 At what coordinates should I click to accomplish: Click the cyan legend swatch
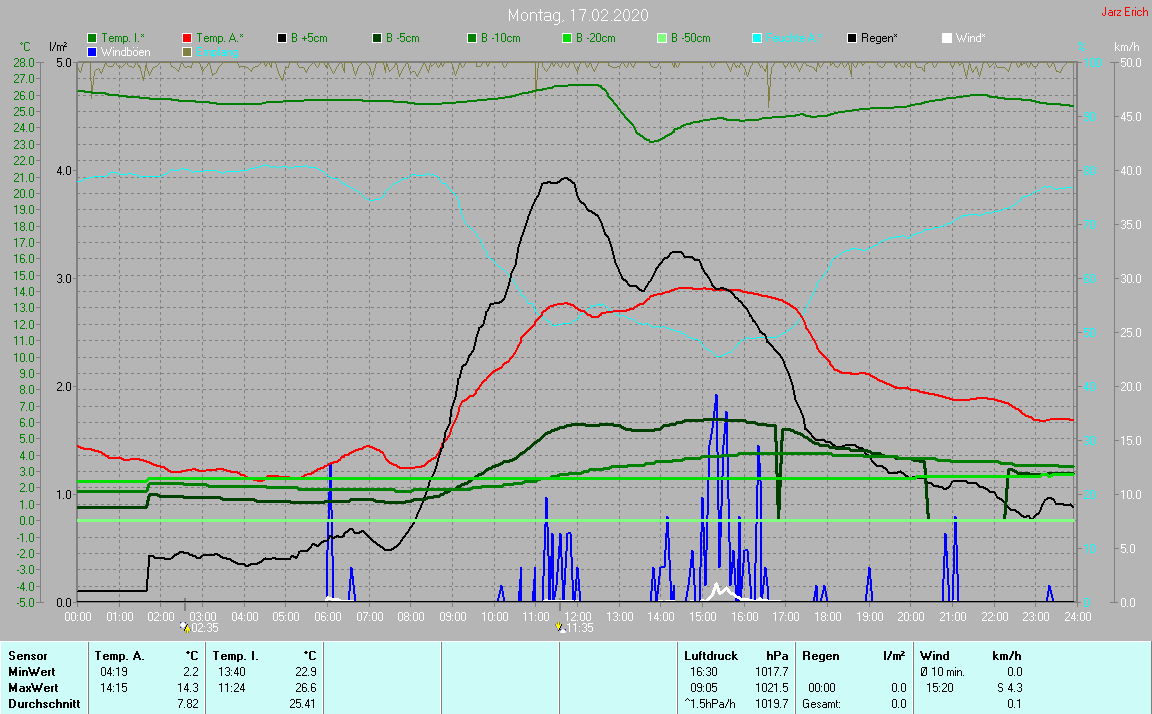pyautogui.click(x=757, y=38)
